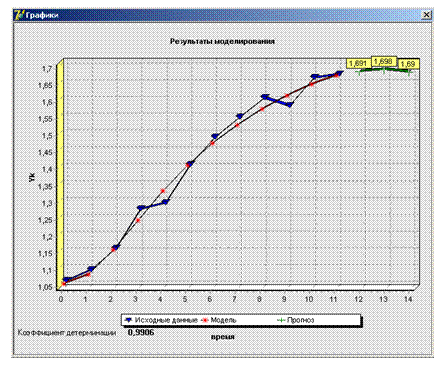Screen dimensions: 446x365
Task: Click the forecast label 1,691
Action: 358,64
